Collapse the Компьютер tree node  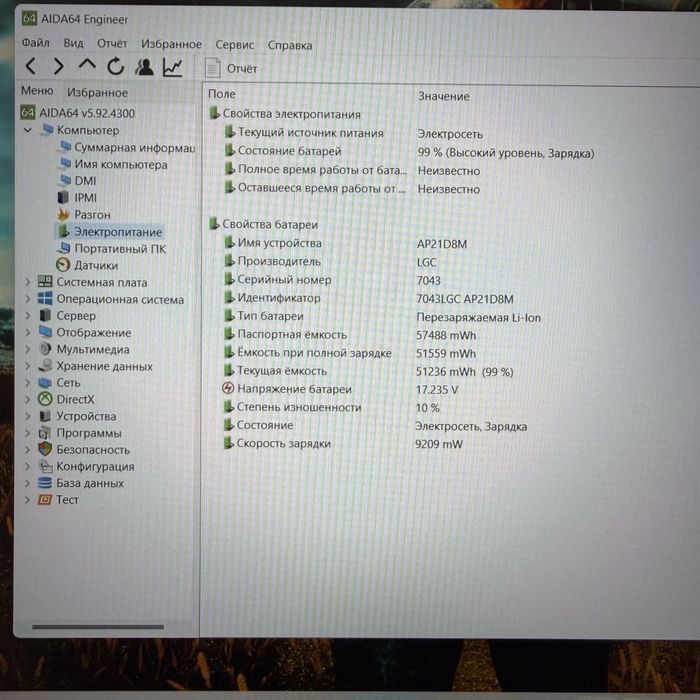coord(28,130)
